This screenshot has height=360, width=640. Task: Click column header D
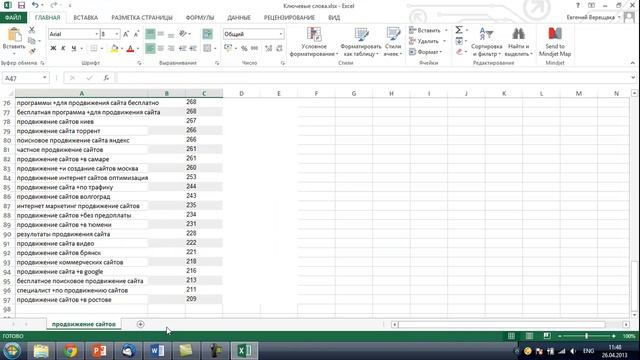[x=241, y=93]
